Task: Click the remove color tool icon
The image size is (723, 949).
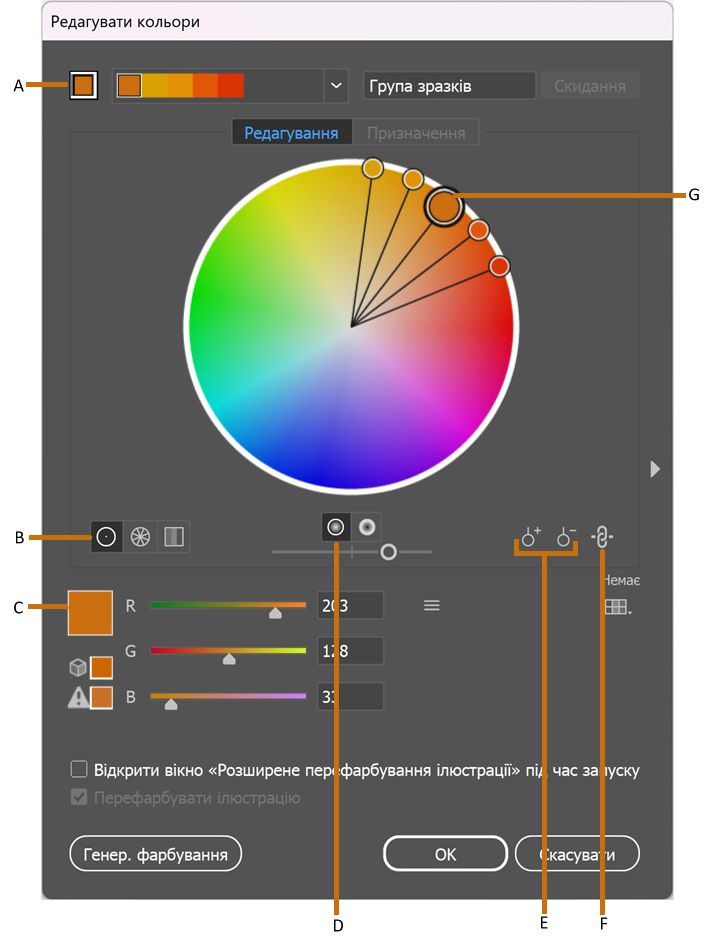Action: (567, 538)
